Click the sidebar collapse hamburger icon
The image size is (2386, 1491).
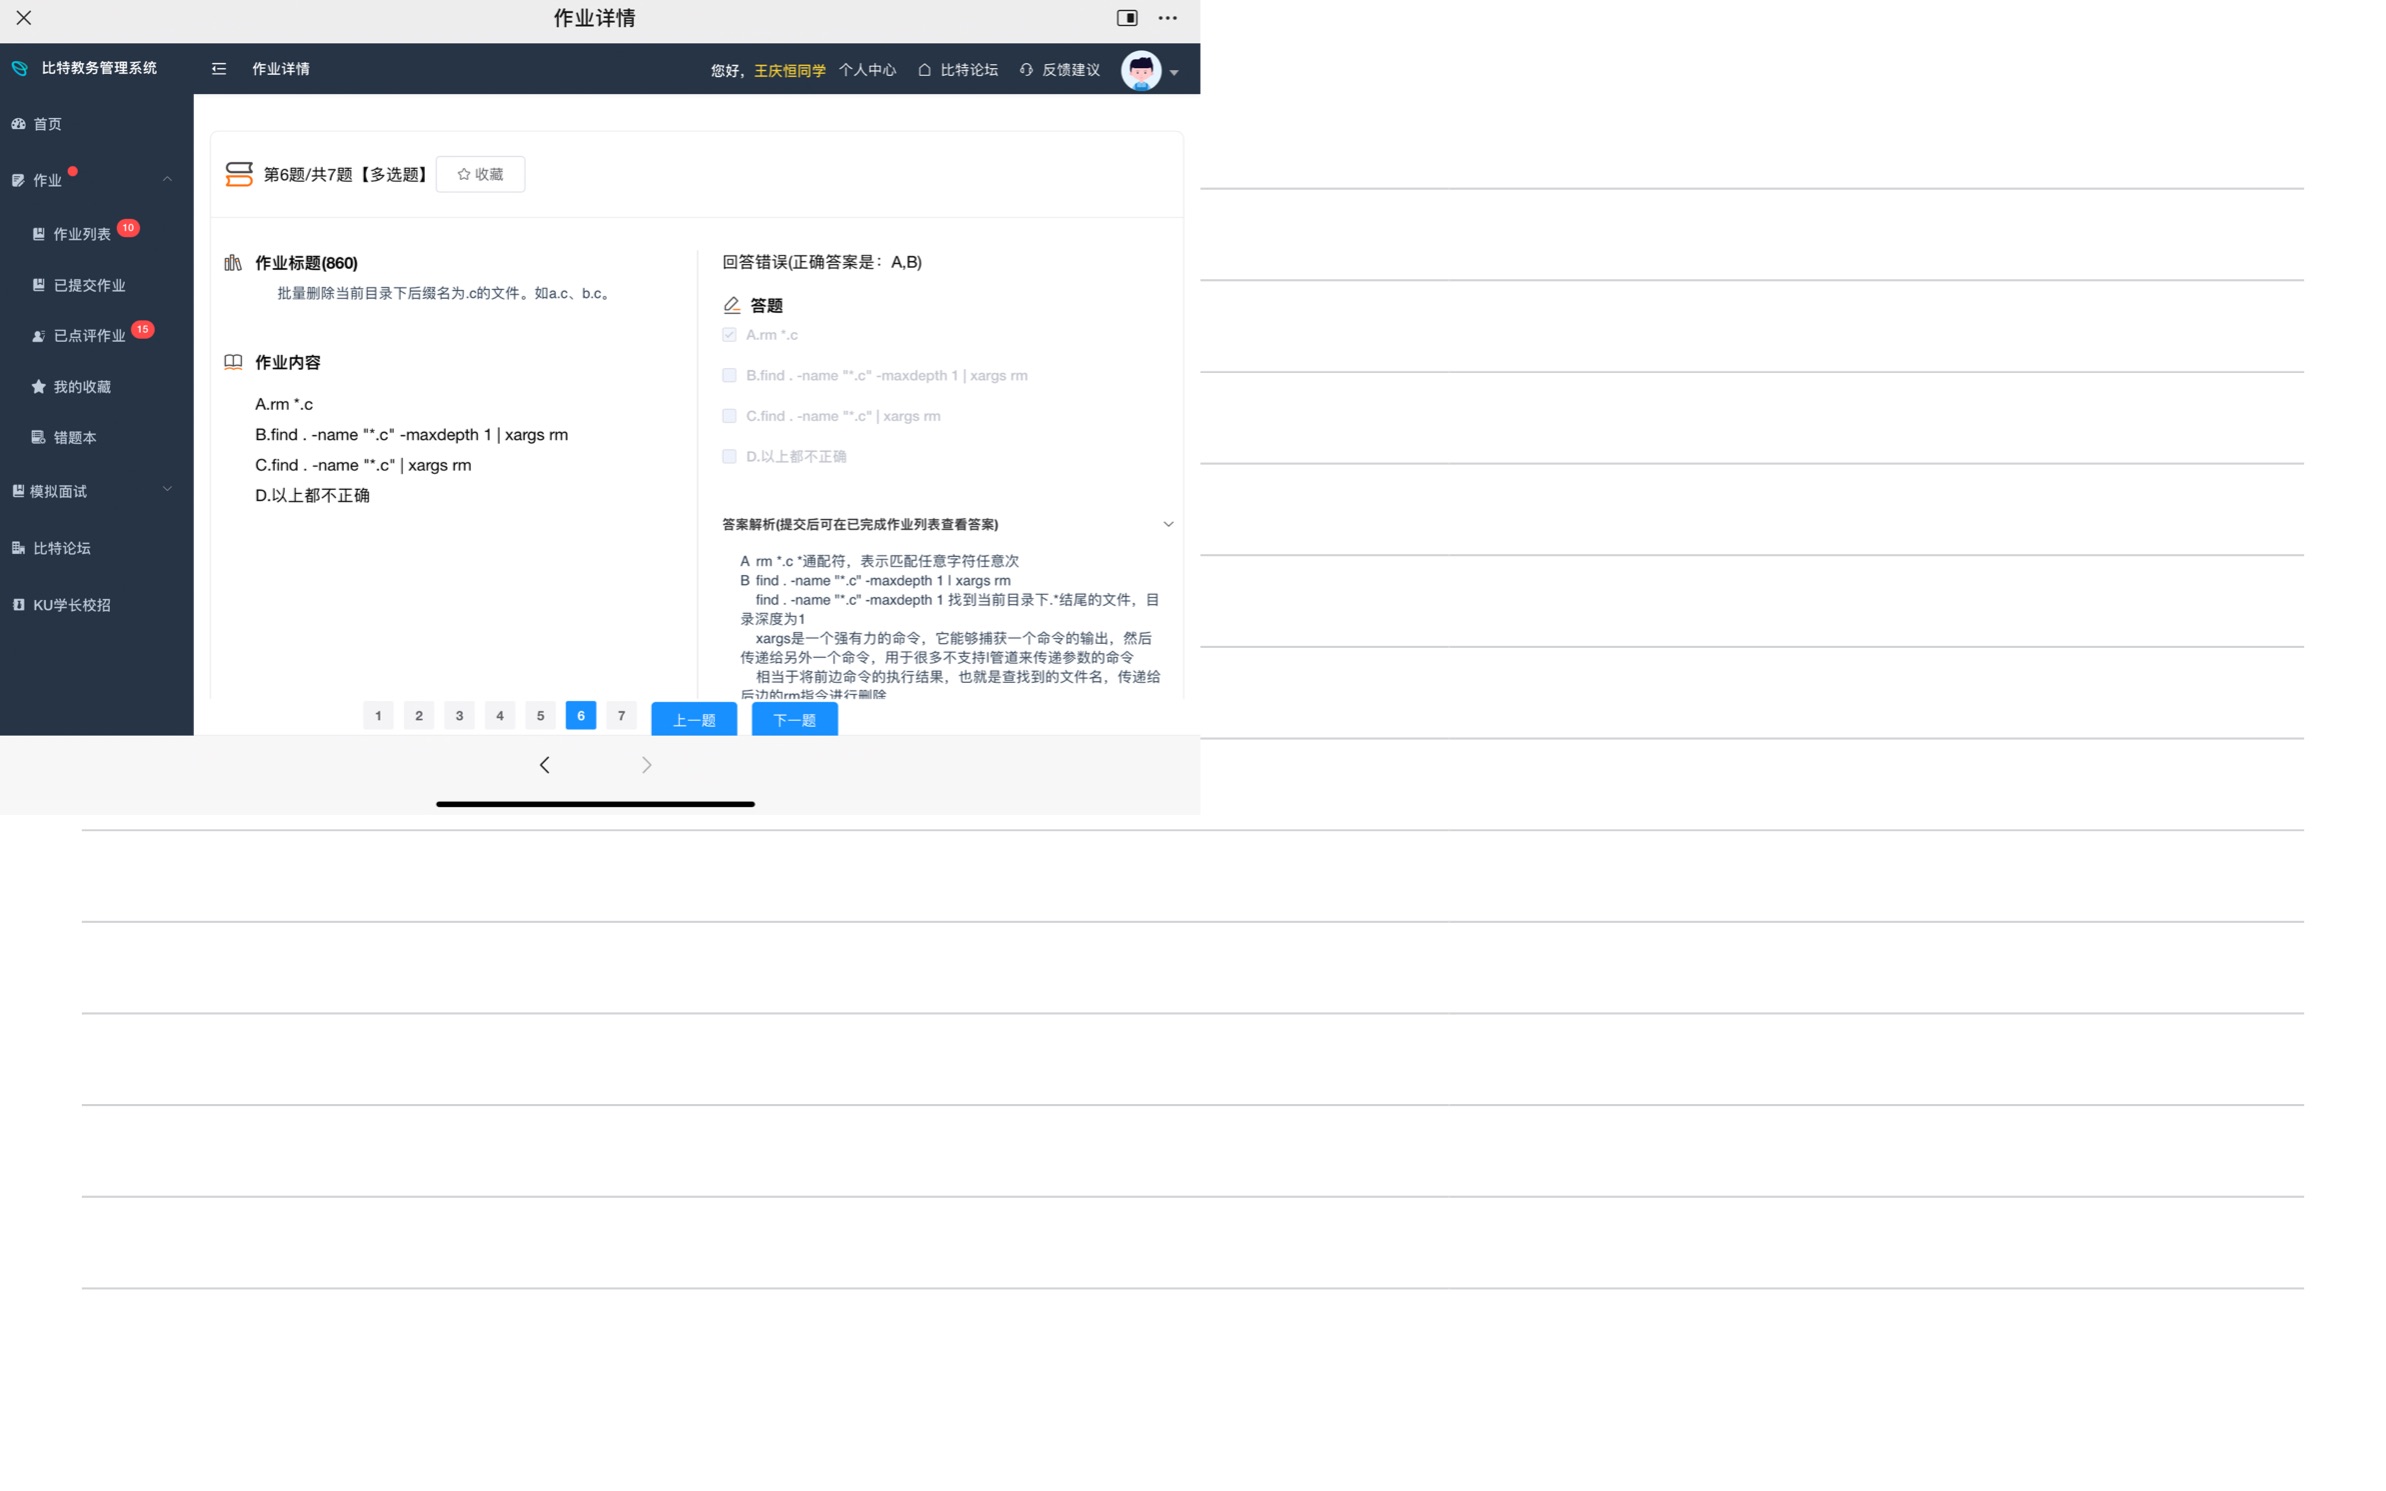point(219,69)
